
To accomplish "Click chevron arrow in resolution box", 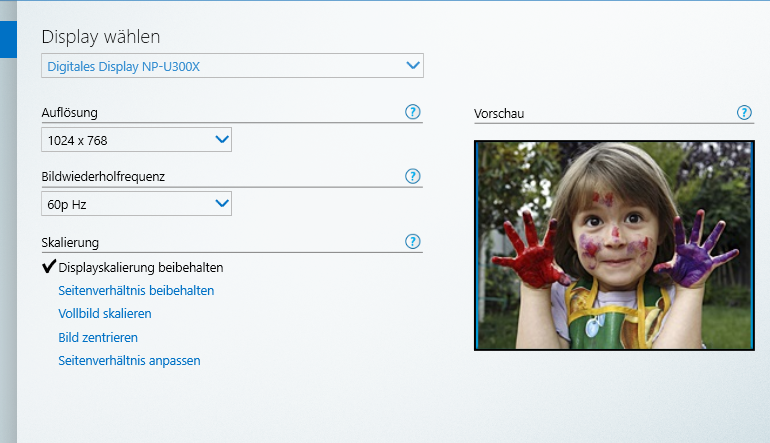I will (222, 140).
